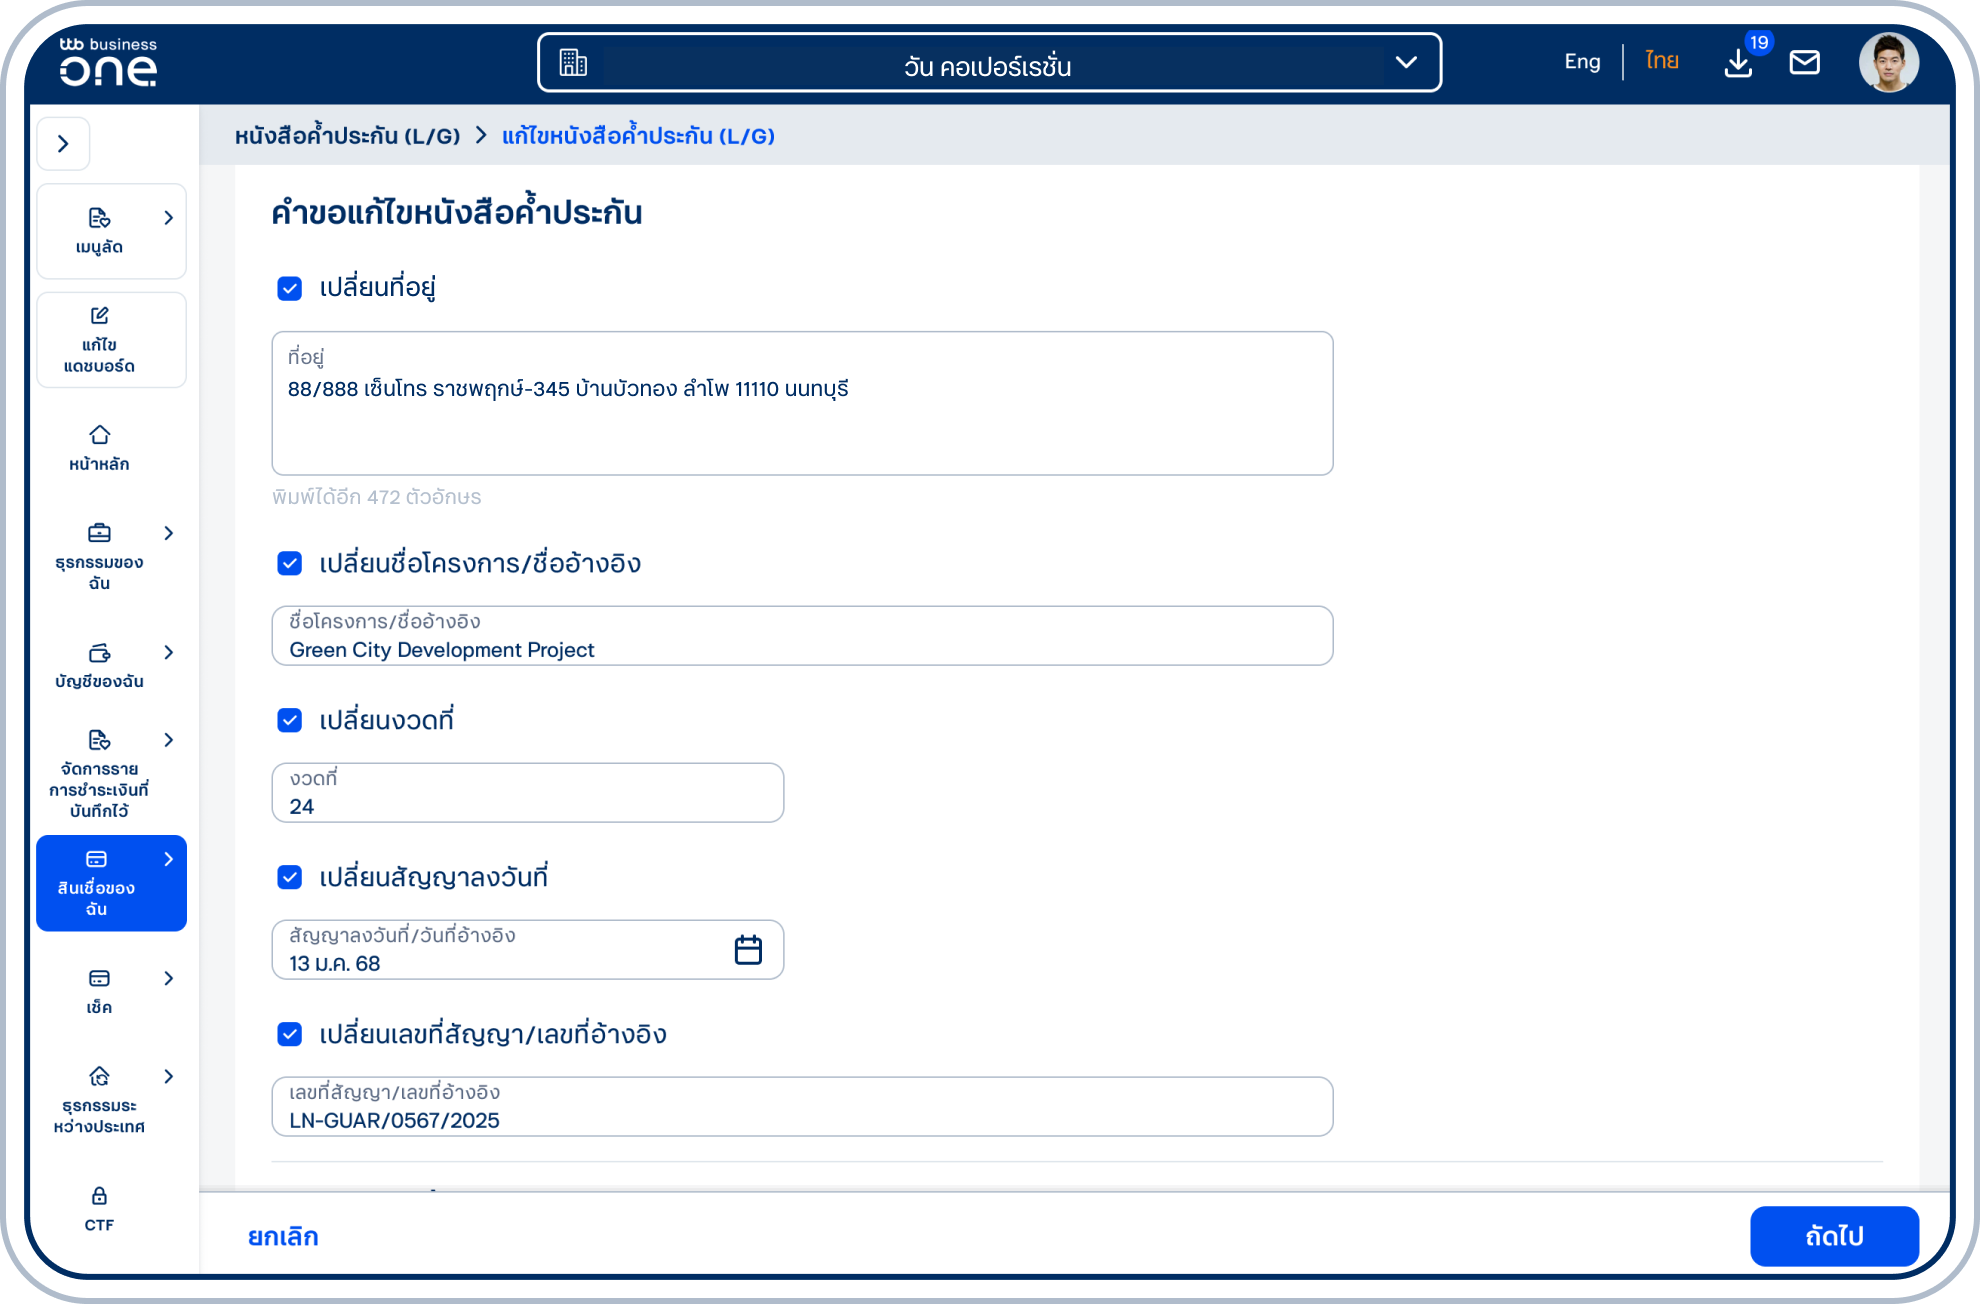Image resolution: width=1980 pixels, height=1304 pixels.
Task: Open the download notifications icon
Action: 1738,63
